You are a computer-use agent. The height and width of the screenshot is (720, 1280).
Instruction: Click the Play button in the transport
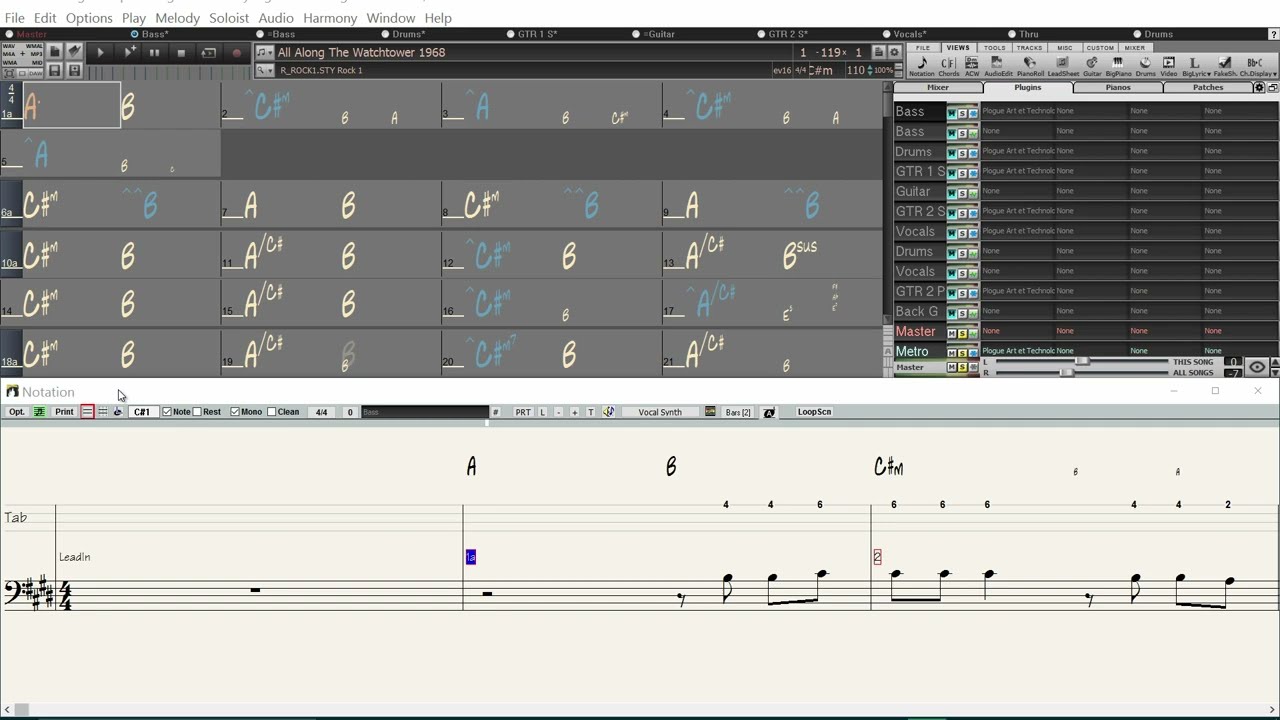coord(100,52)
